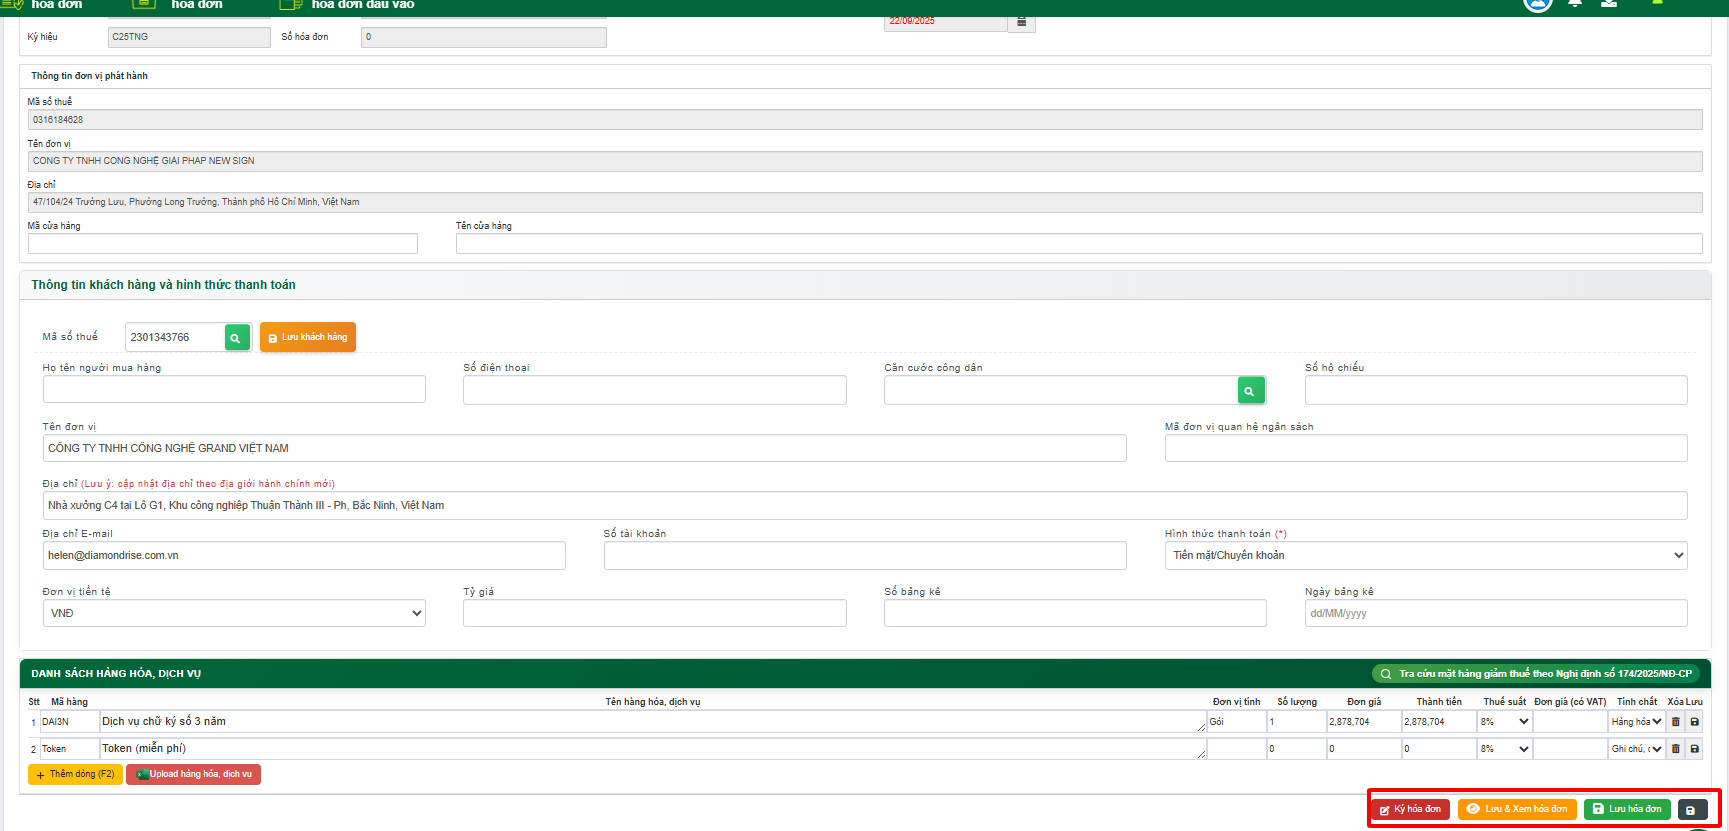
Task: Open the Tính chất Hàng hóa dropdown in row 1
Action: click(x=1636, y=722)
